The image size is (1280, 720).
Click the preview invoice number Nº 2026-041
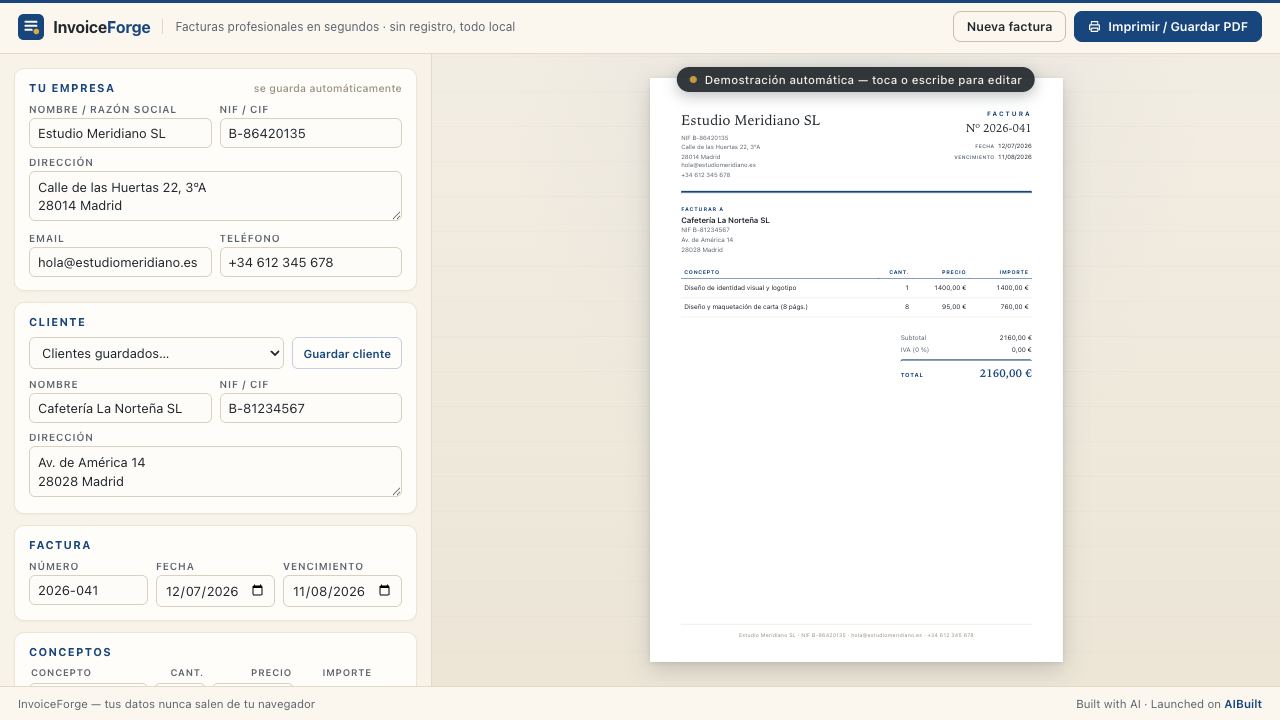[x=998, y=128]
